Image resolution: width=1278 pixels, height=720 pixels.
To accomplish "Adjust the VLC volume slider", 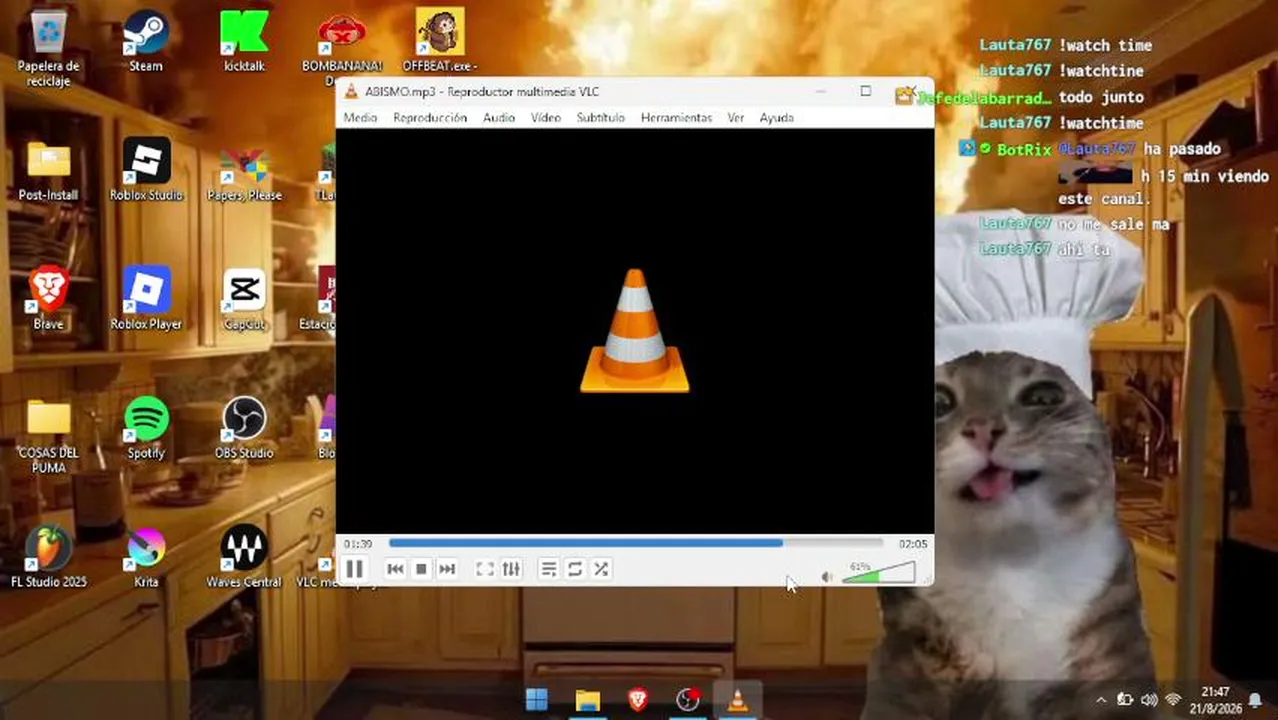I will tap(879, 573).
